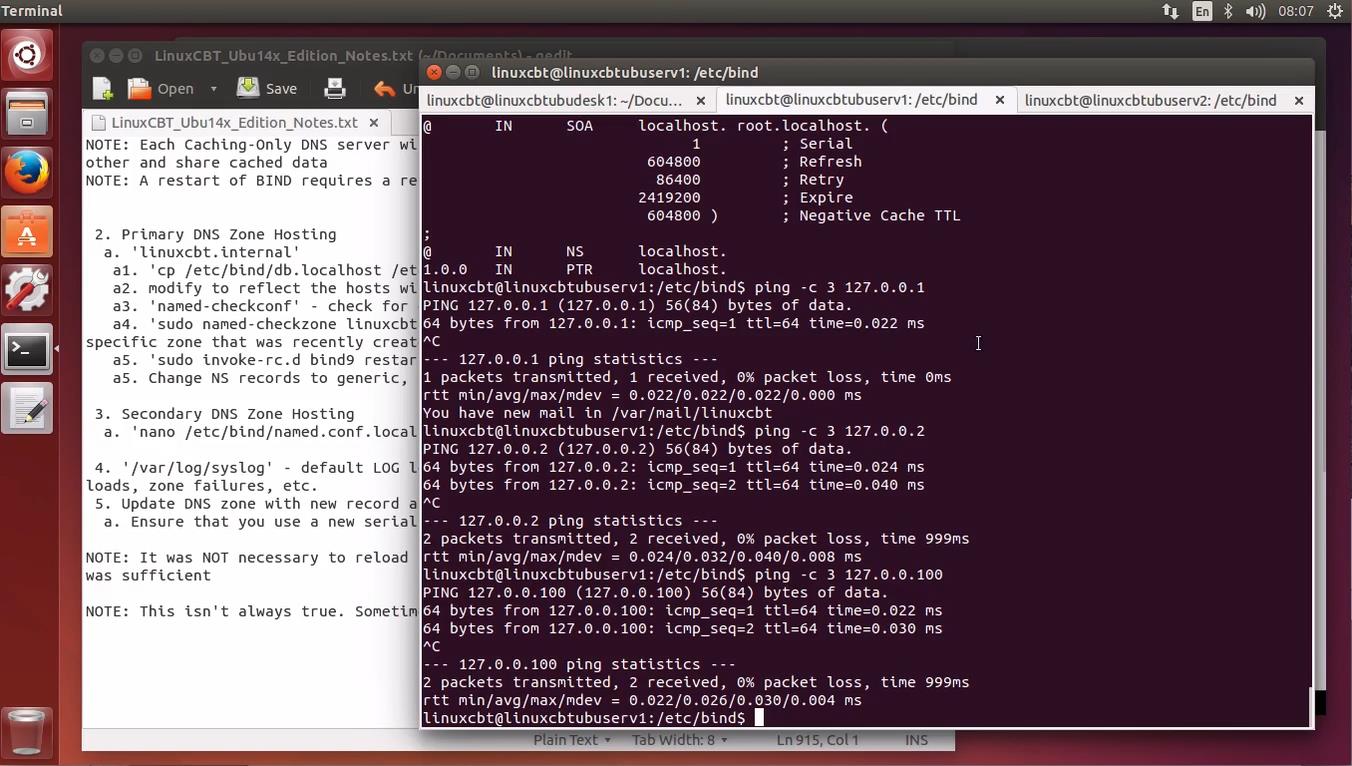1352x766 pixels.
Task: Open the Trash in the launcher
Action: [x=27, y=731]
